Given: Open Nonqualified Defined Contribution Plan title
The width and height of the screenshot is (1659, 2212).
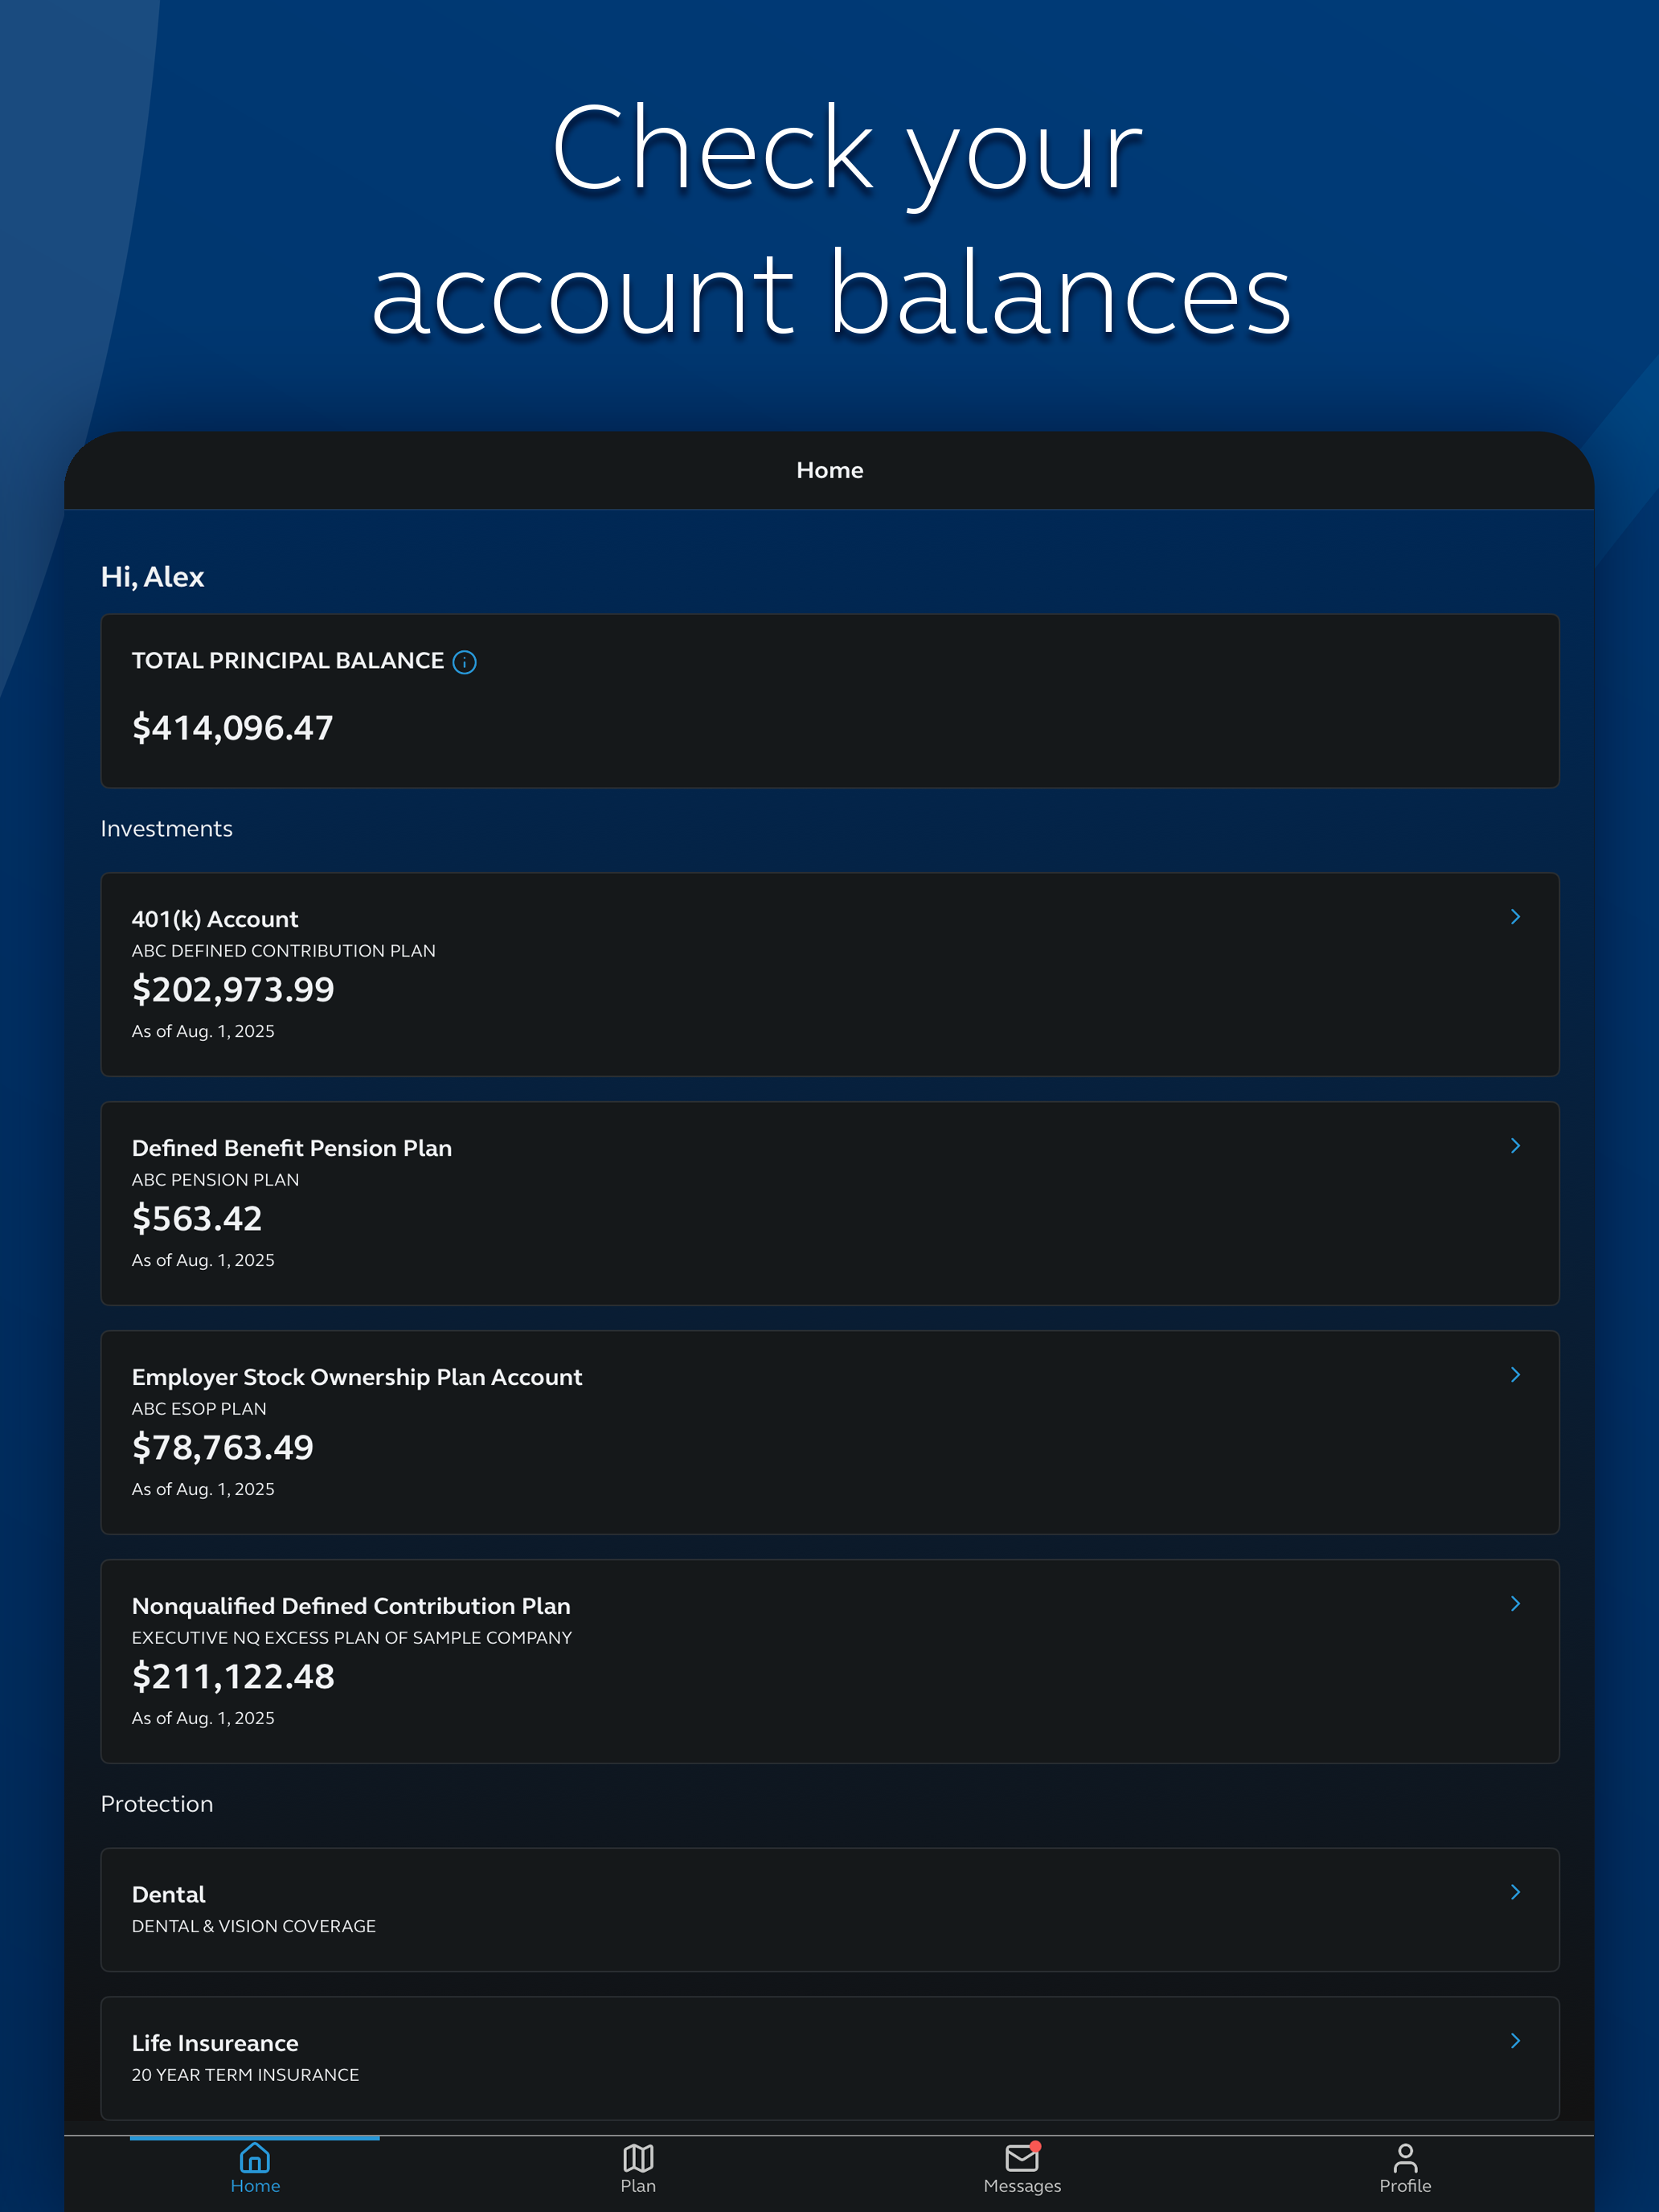Looking at the screenshot, I should (351, 1606).
